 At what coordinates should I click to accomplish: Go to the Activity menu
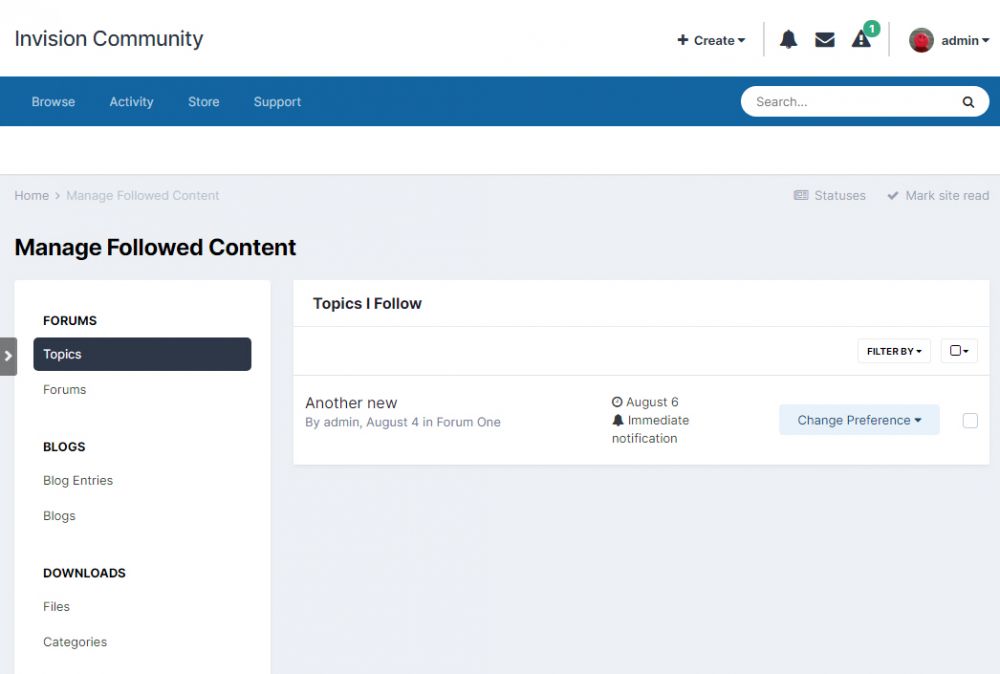click(131, 102)
